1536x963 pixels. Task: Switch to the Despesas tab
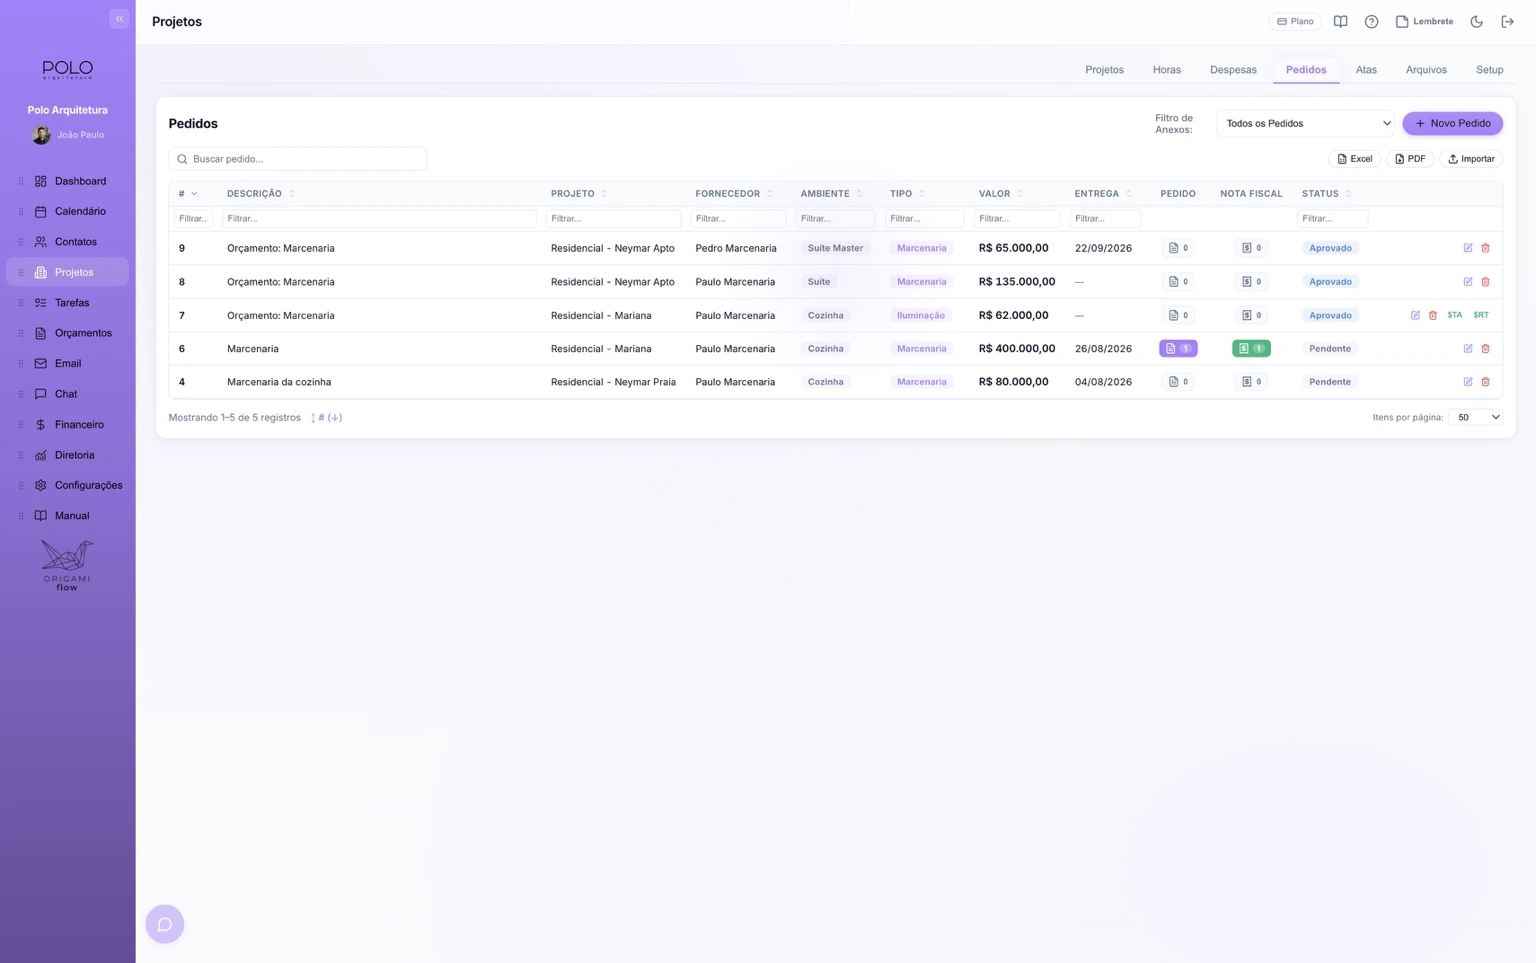tap(1233, 70)
